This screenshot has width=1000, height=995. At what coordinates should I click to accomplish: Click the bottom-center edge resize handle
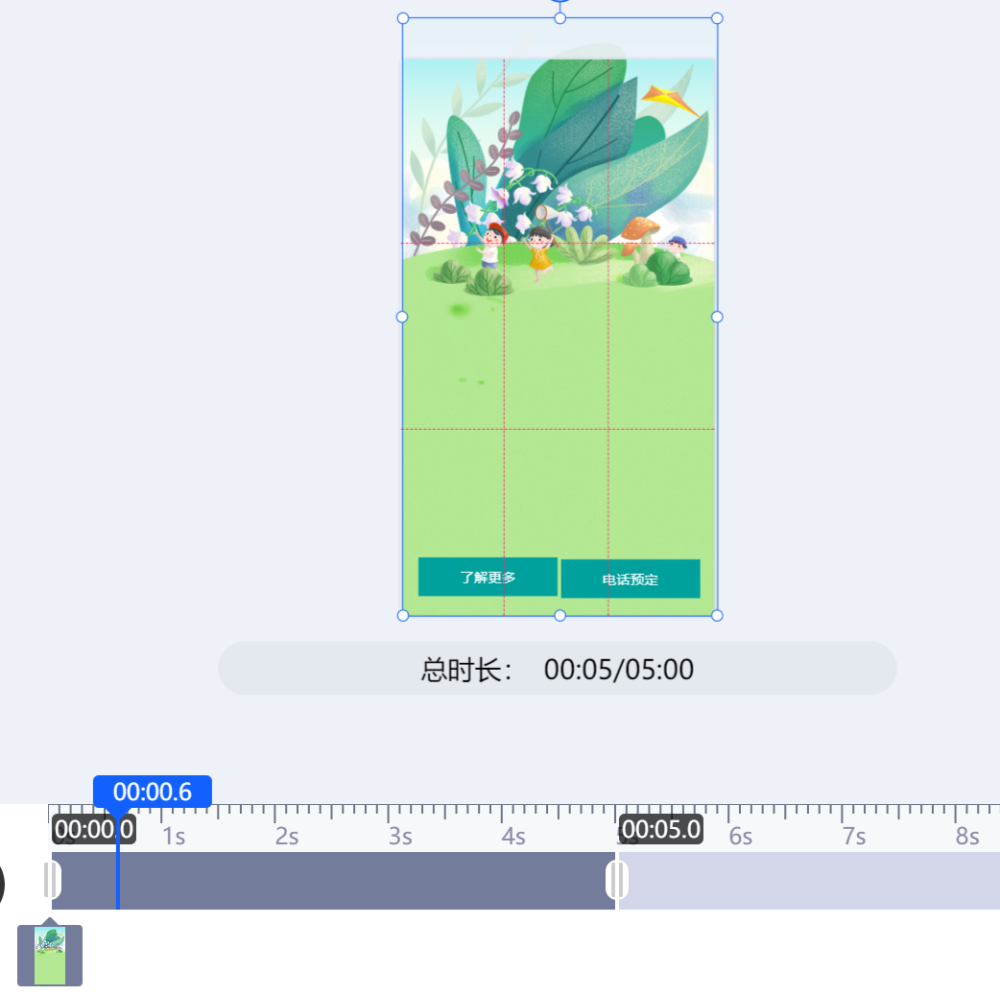click(x=560, y=615)
